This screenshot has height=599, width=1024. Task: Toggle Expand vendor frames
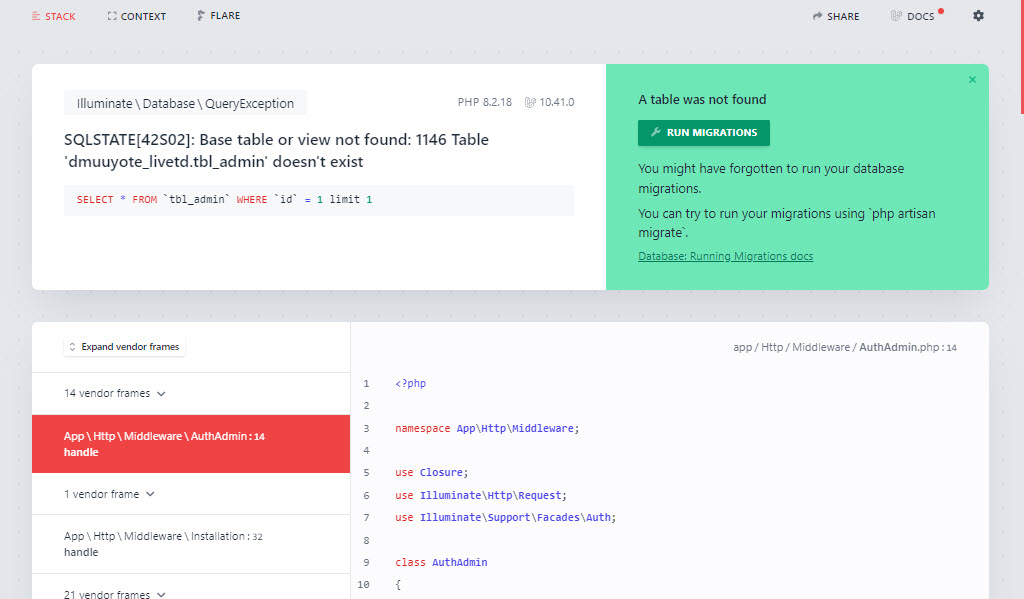[124, 347]
